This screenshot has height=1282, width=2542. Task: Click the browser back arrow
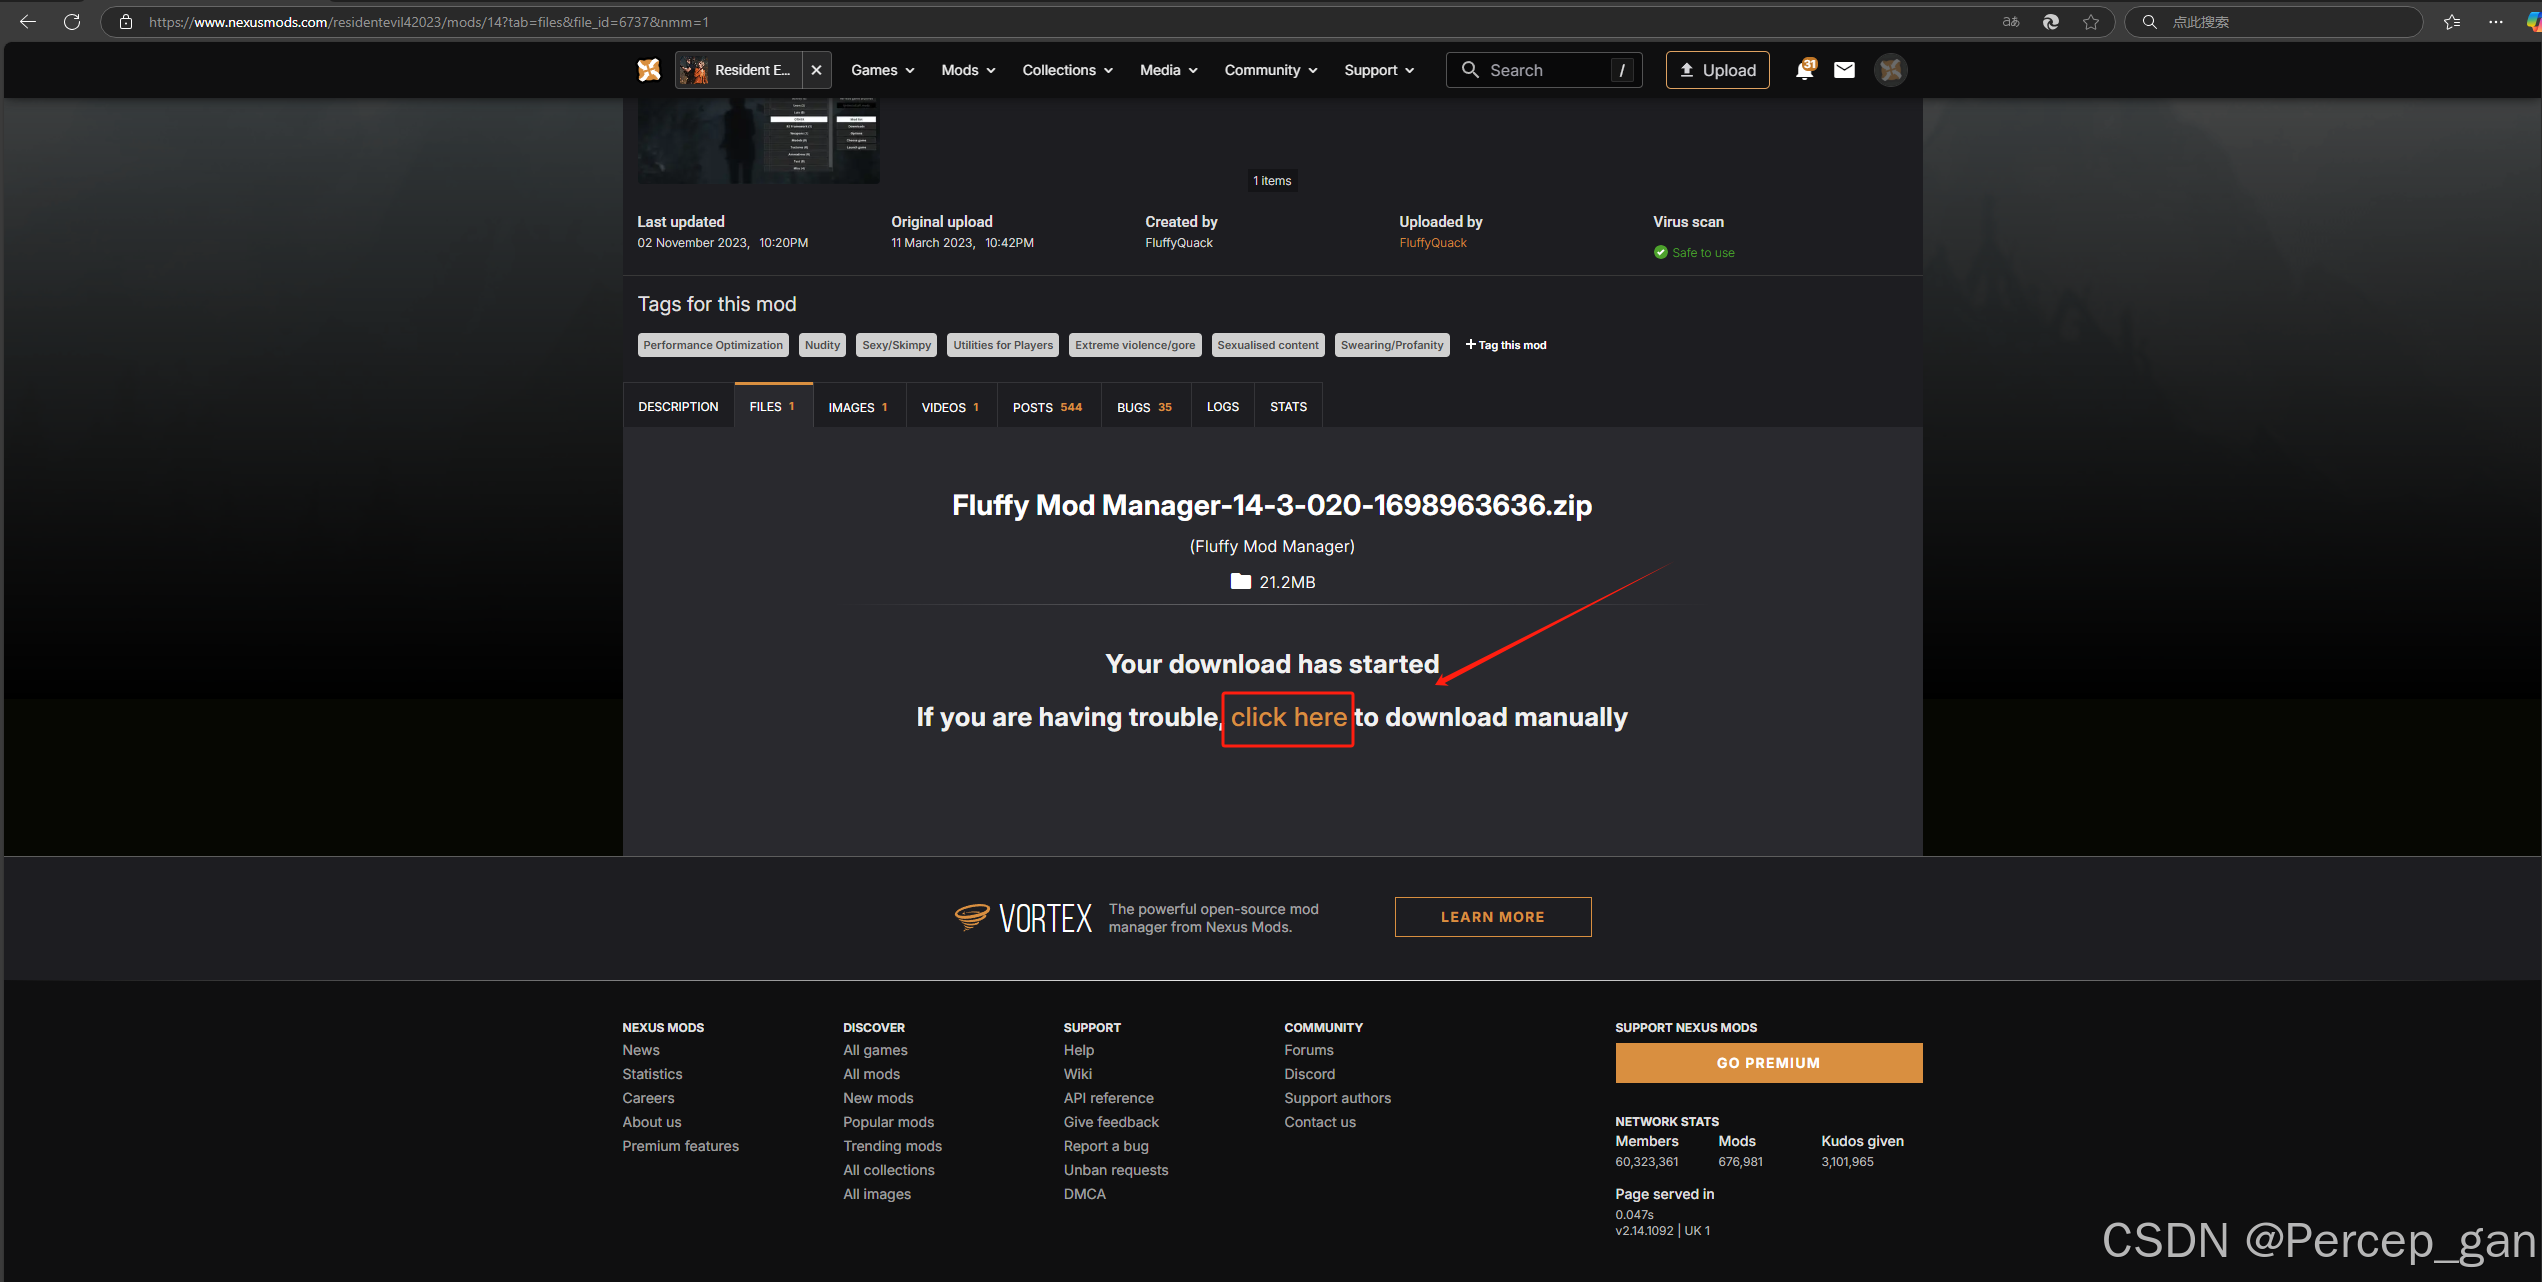[28, 22]
